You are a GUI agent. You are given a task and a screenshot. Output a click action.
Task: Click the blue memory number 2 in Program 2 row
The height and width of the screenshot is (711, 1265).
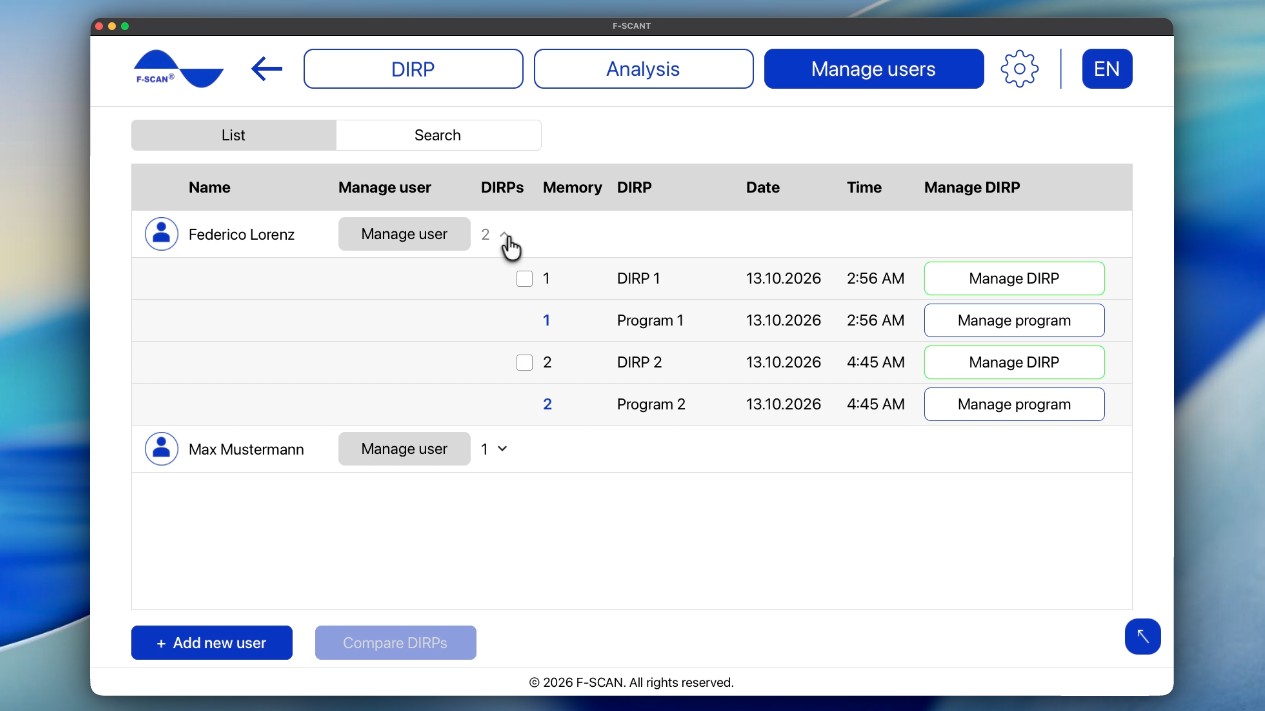click(547, 405)
